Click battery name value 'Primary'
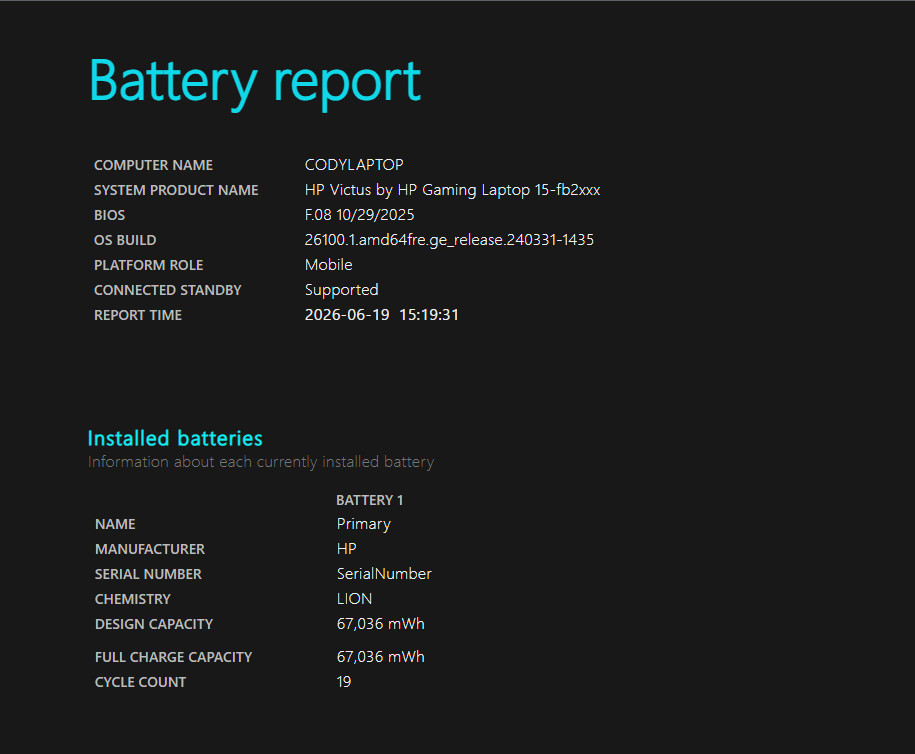This screenshot has width=915, height=754. tap(364, 525)
